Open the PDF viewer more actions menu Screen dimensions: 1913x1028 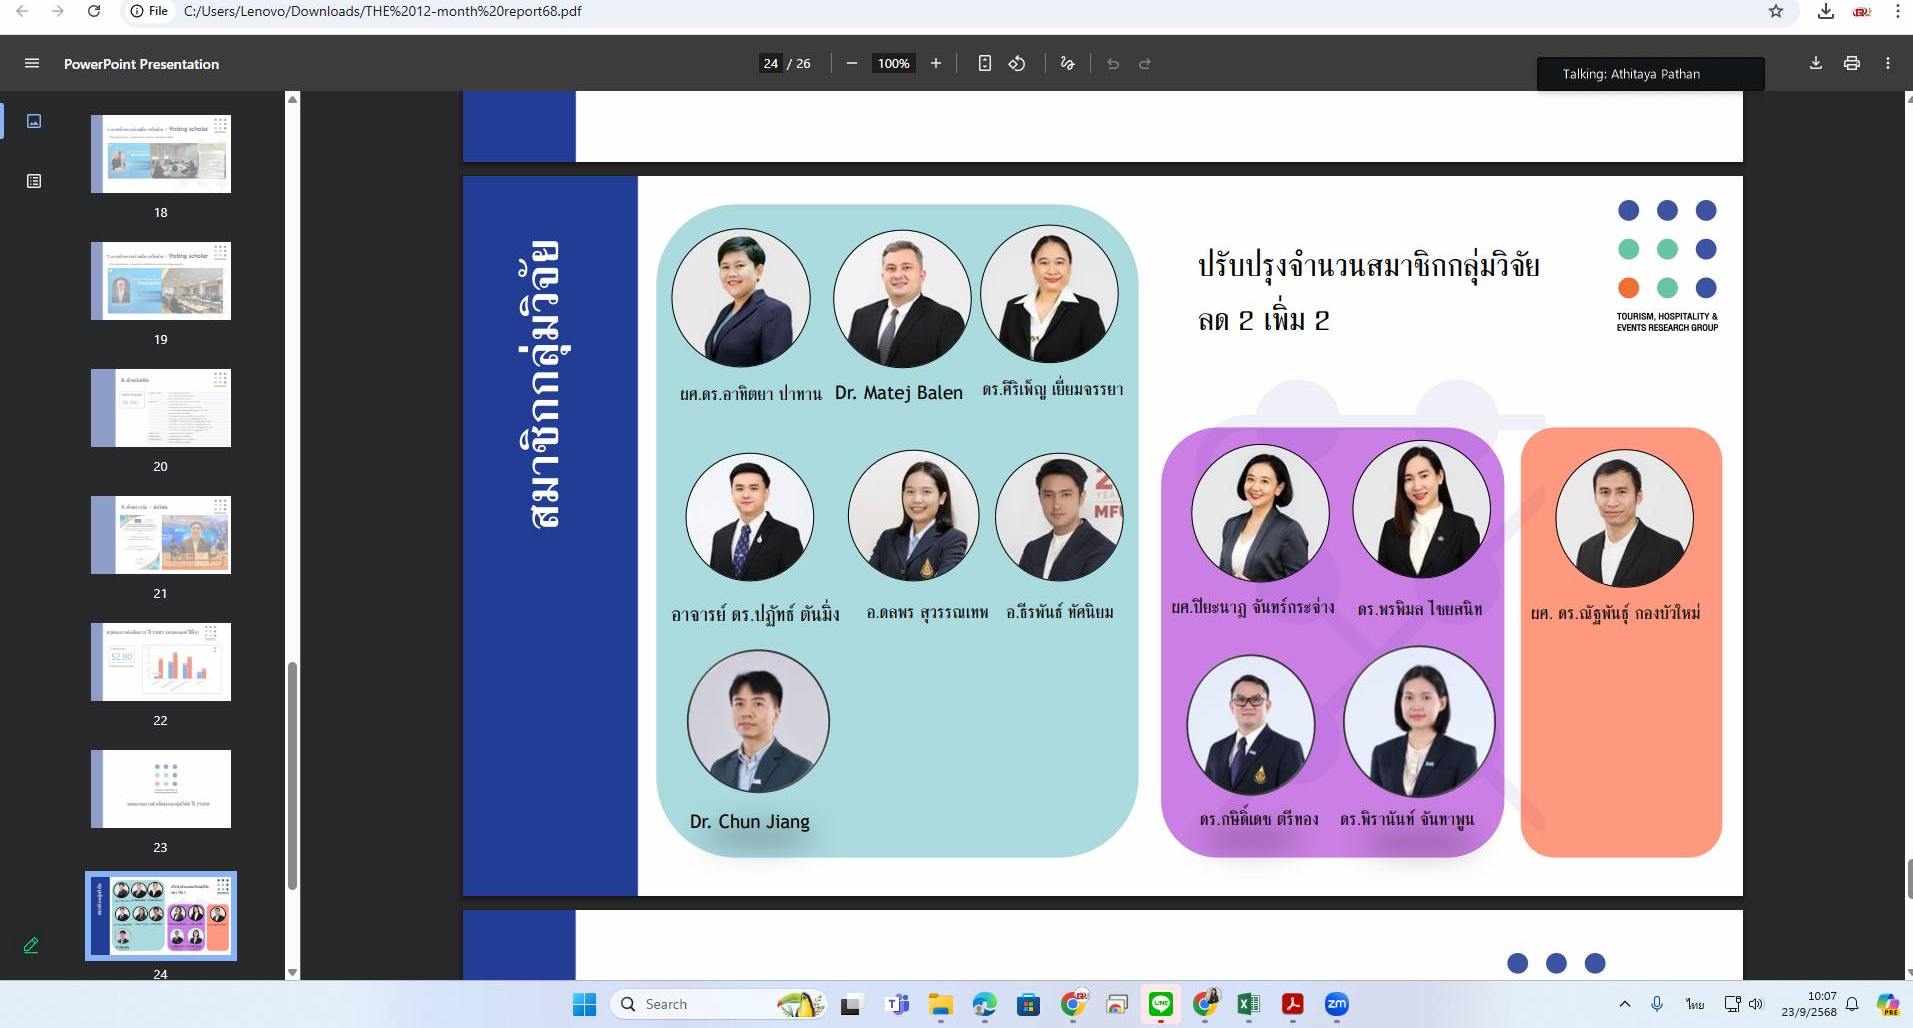1888,63
